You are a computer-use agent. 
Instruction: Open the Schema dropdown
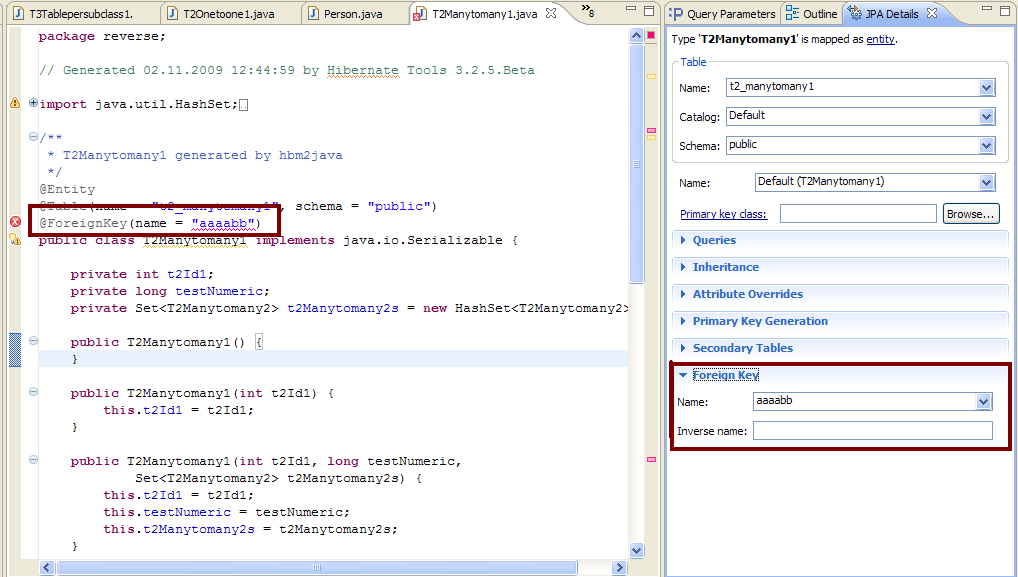987,145
